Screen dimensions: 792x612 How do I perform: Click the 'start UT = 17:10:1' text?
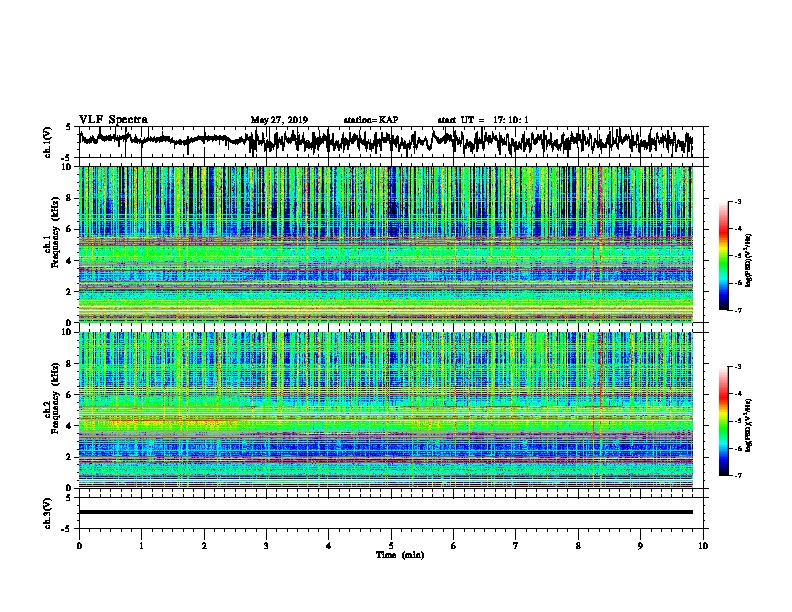(483, 120)
